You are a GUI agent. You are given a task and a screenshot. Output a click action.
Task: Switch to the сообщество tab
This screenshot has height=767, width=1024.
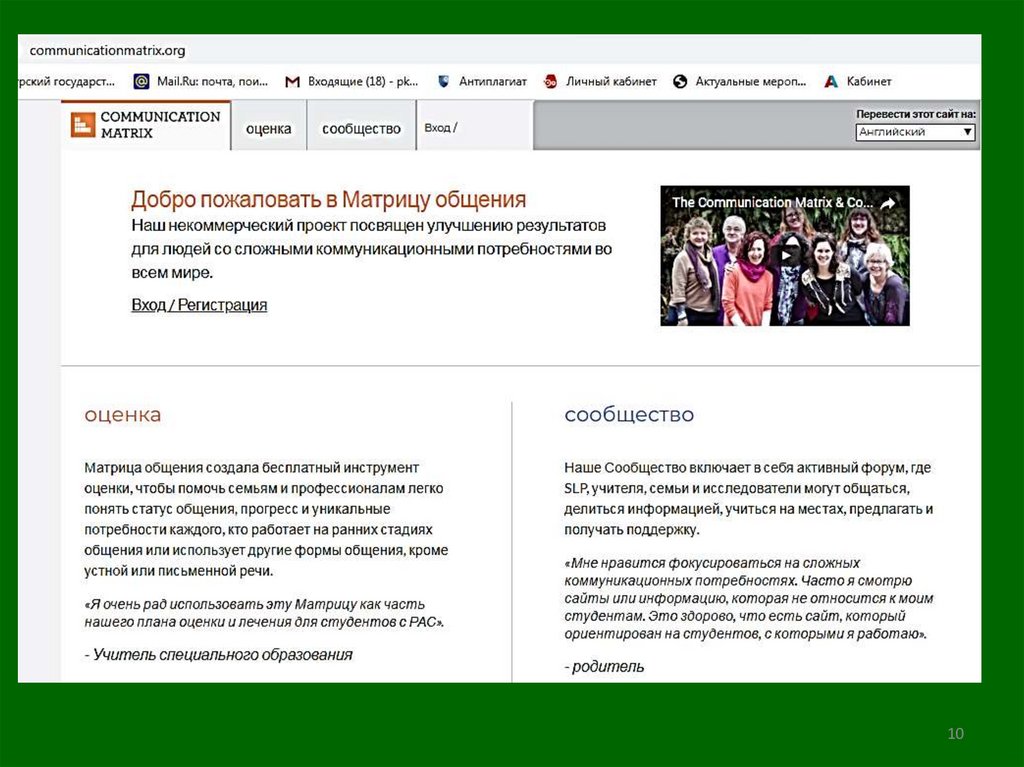coord(361,129)
